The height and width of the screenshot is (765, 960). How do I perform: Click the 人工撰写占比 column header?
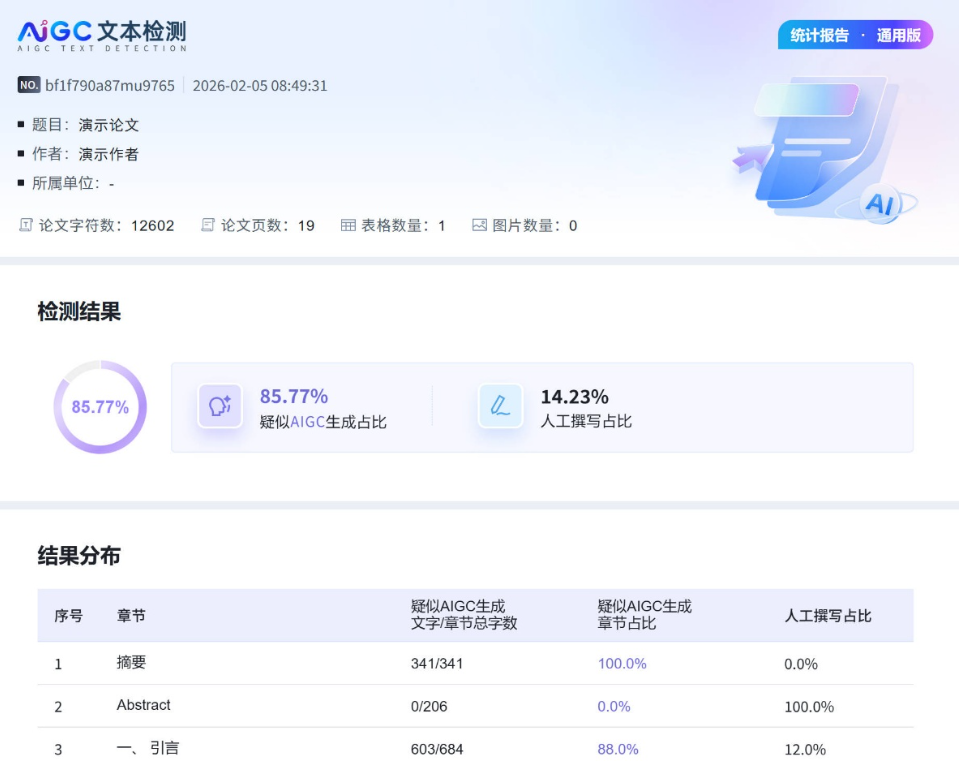click(828, 616)
